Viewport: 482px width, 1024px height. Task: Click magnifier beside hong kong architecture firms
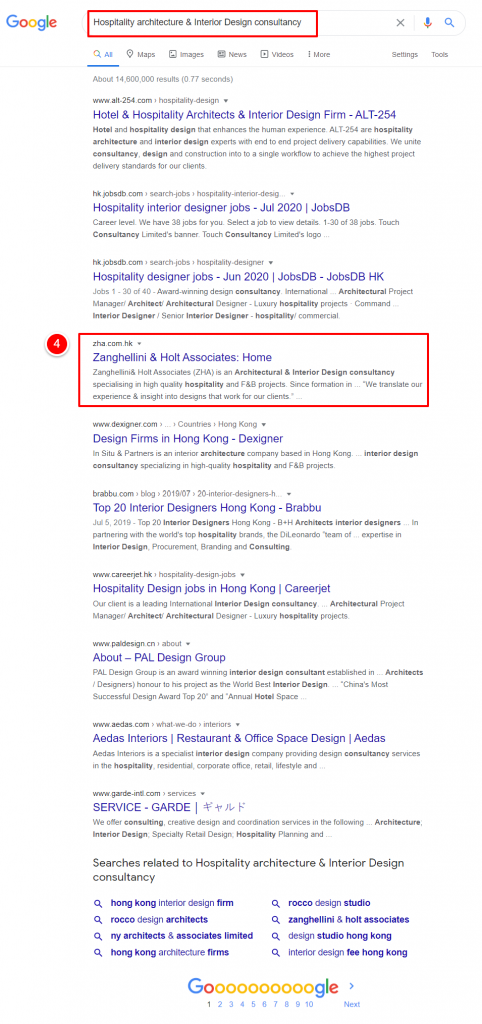(98, 953)
